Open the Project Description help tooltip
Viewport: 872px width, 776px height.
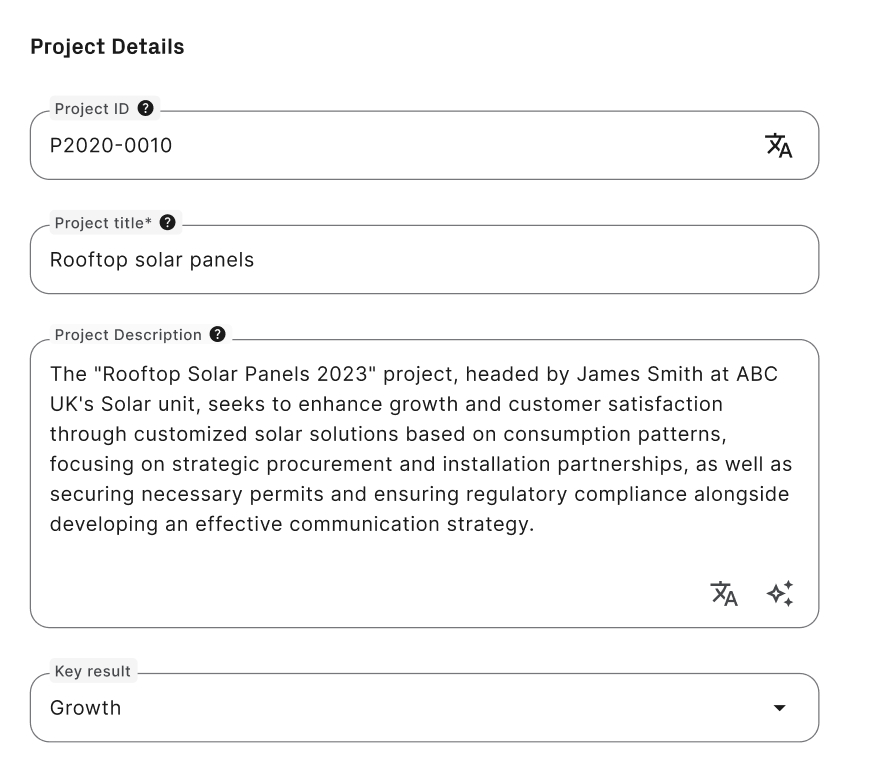point(218,334)
